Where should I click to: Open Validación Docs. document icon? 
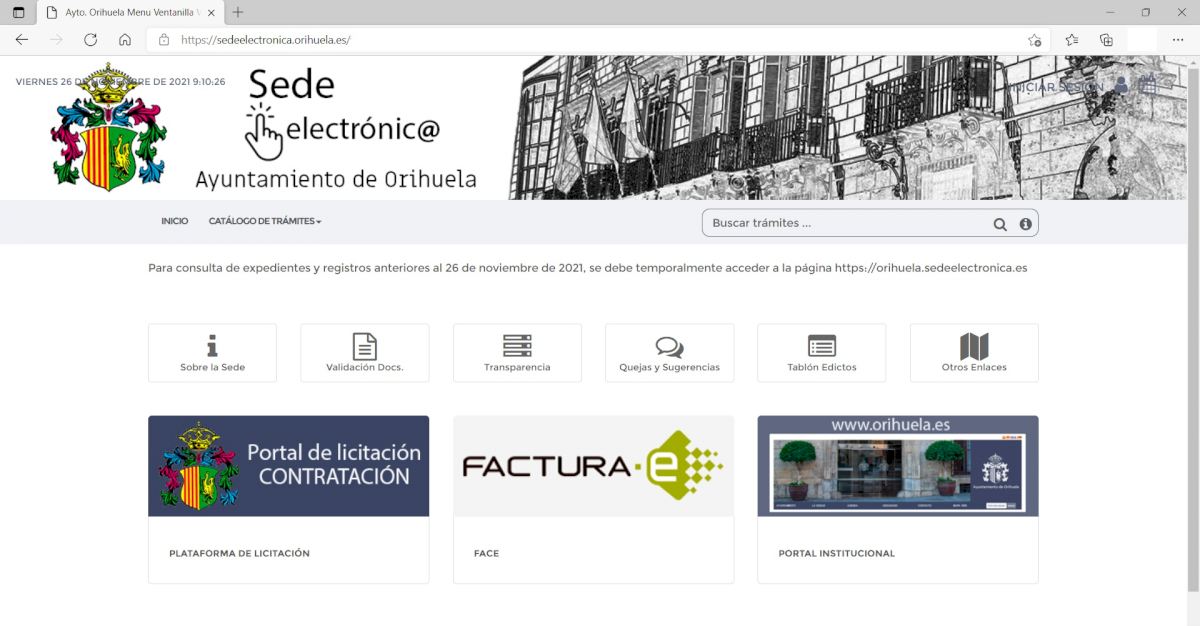coord(365,346)
